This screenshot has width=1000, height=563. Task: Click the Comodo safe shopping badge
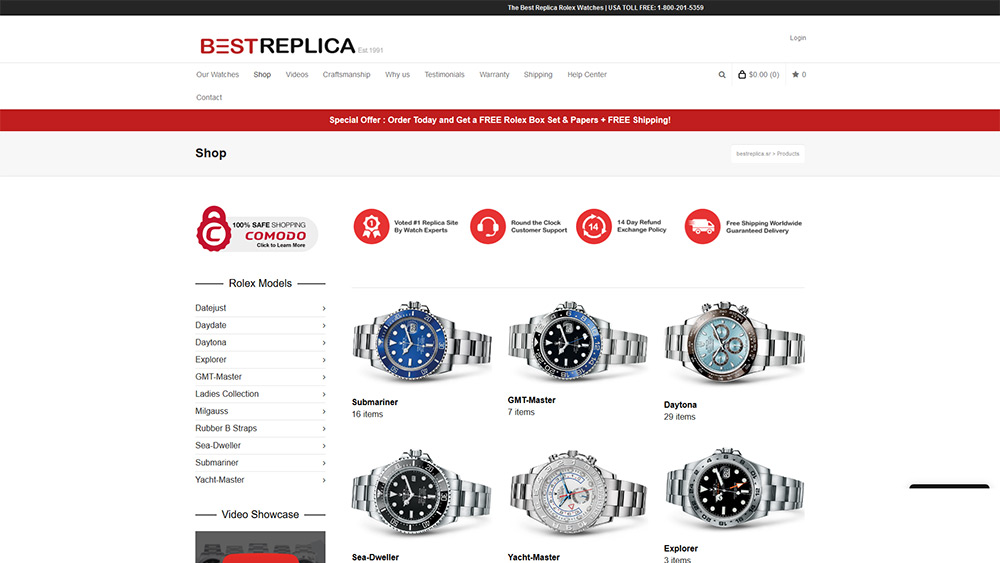256,229
